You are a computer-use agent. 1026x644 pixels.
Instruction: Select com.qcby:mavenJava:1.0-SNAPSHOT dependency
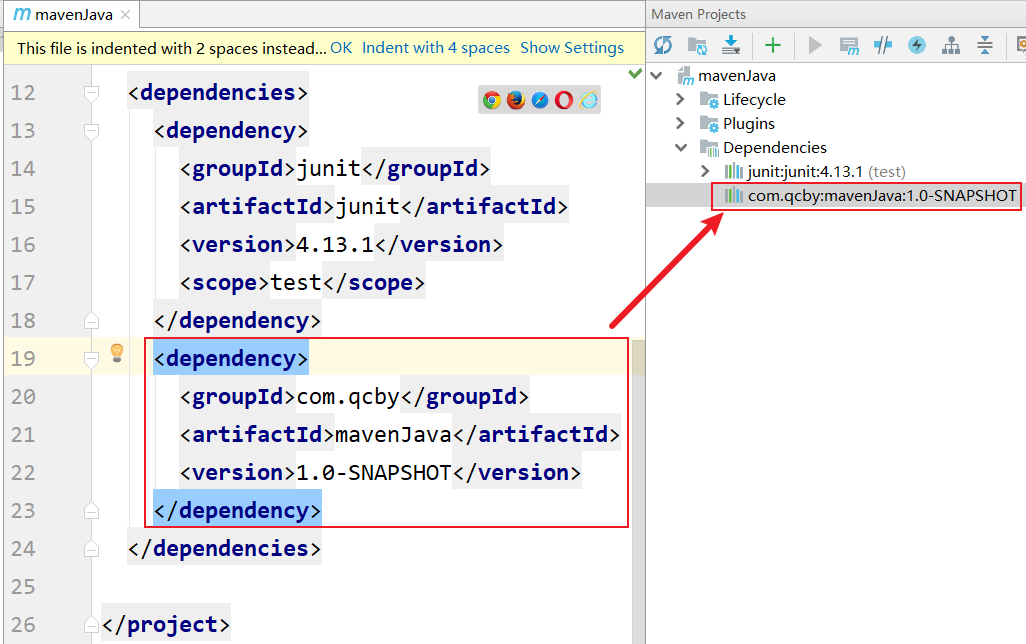(882, 196)
